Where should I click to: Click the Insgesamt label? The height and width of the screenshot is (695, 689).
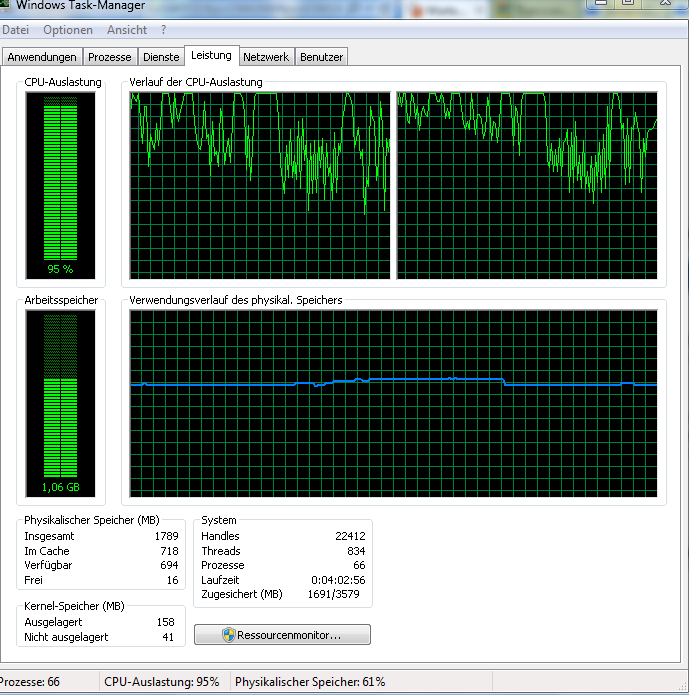coord(49,536)
